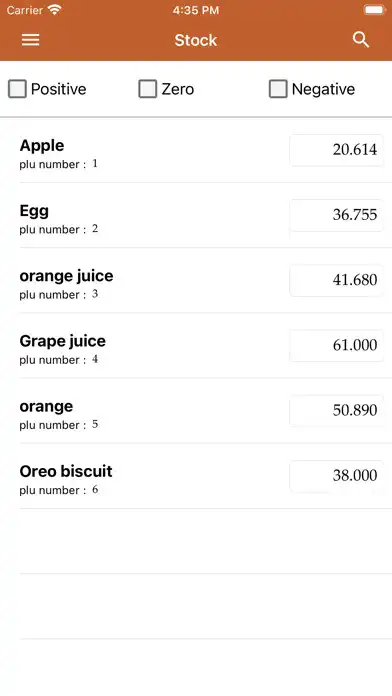
Task: Enable the Zero stock filter
Action: (x=148, y=89)
